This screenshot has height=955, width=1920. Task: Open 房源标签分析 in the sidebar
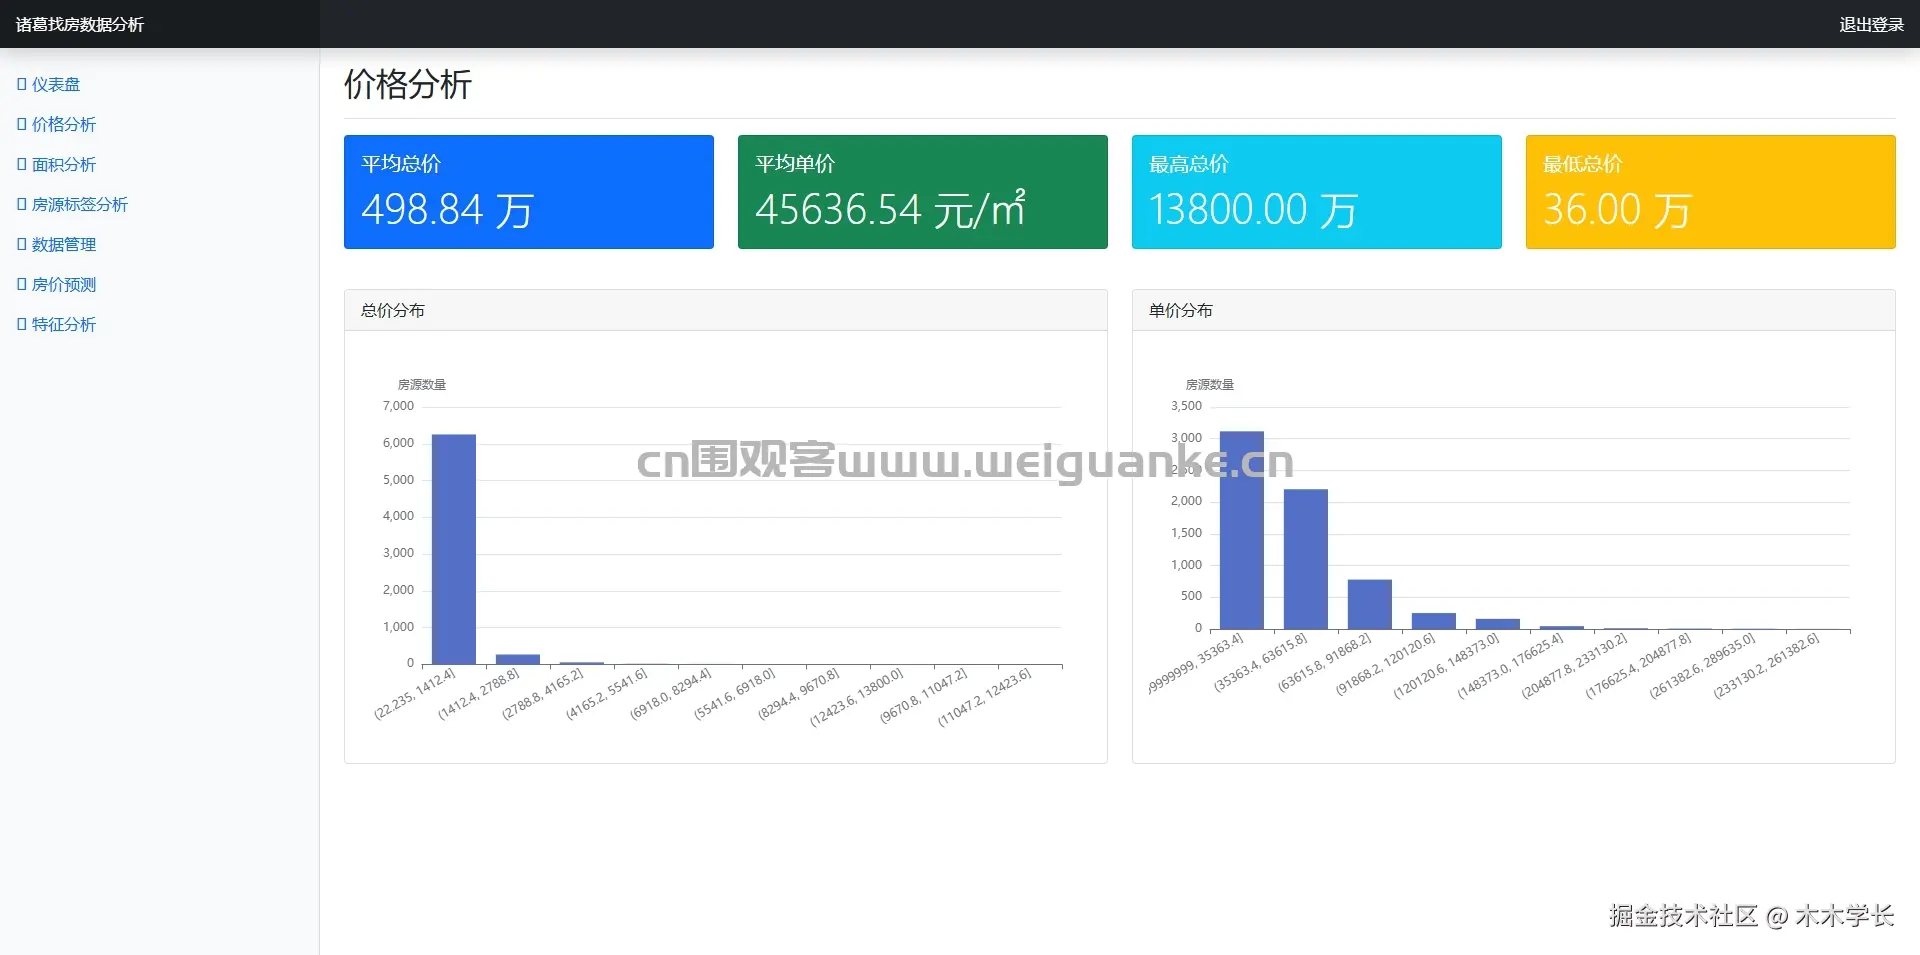tap(73, 205)
